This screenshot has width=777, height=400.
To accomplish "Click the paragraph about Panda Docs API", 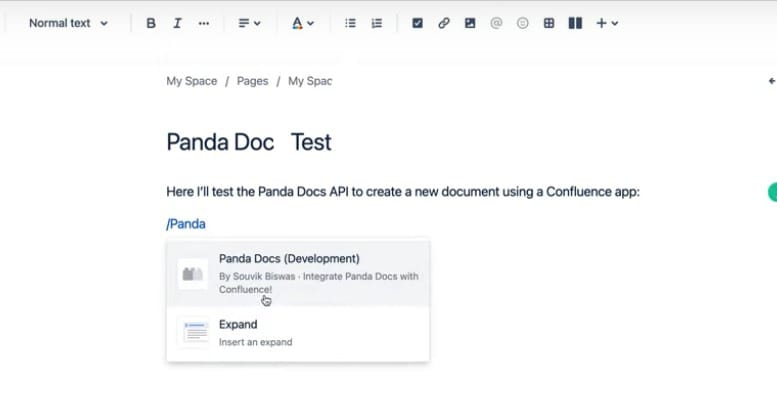I will 403,192.
